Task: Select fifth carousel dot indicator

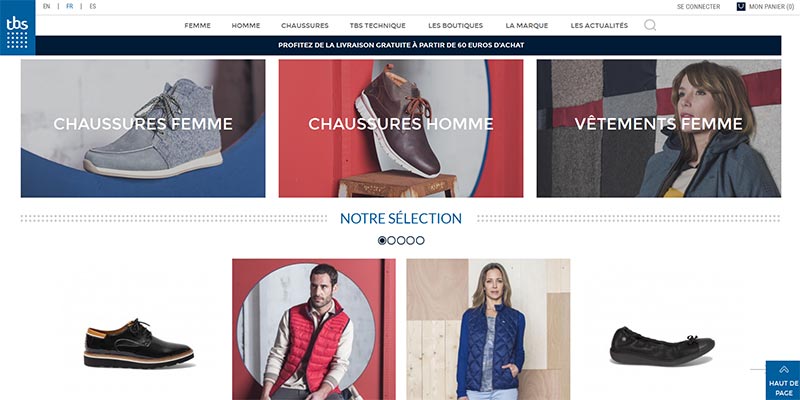Action: 420,240
